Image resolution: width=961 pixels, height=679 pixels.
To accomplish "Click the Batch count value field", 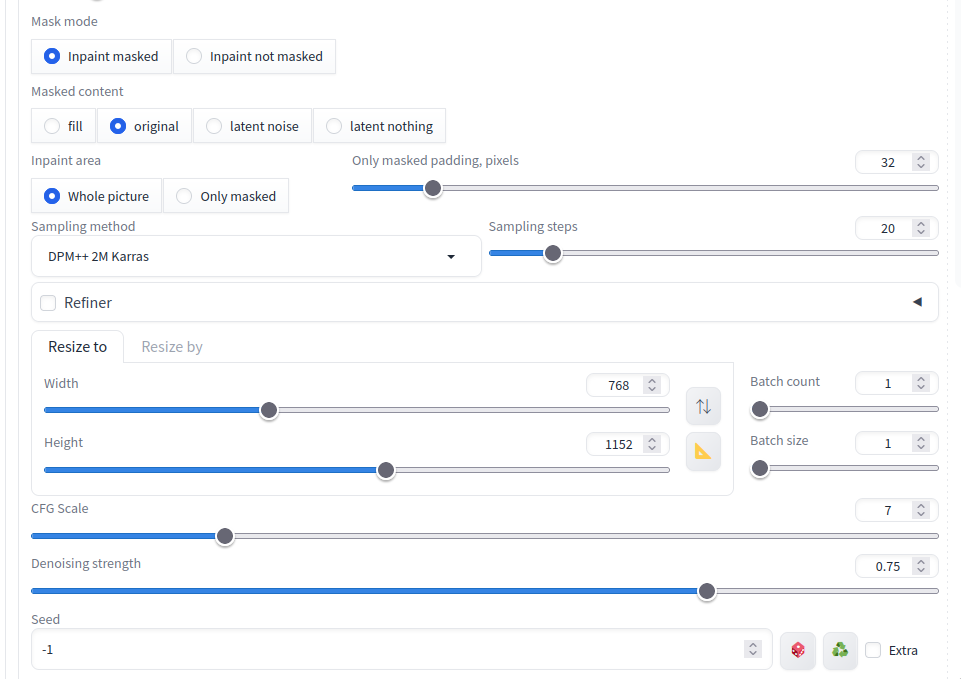I will coord(886,383).
